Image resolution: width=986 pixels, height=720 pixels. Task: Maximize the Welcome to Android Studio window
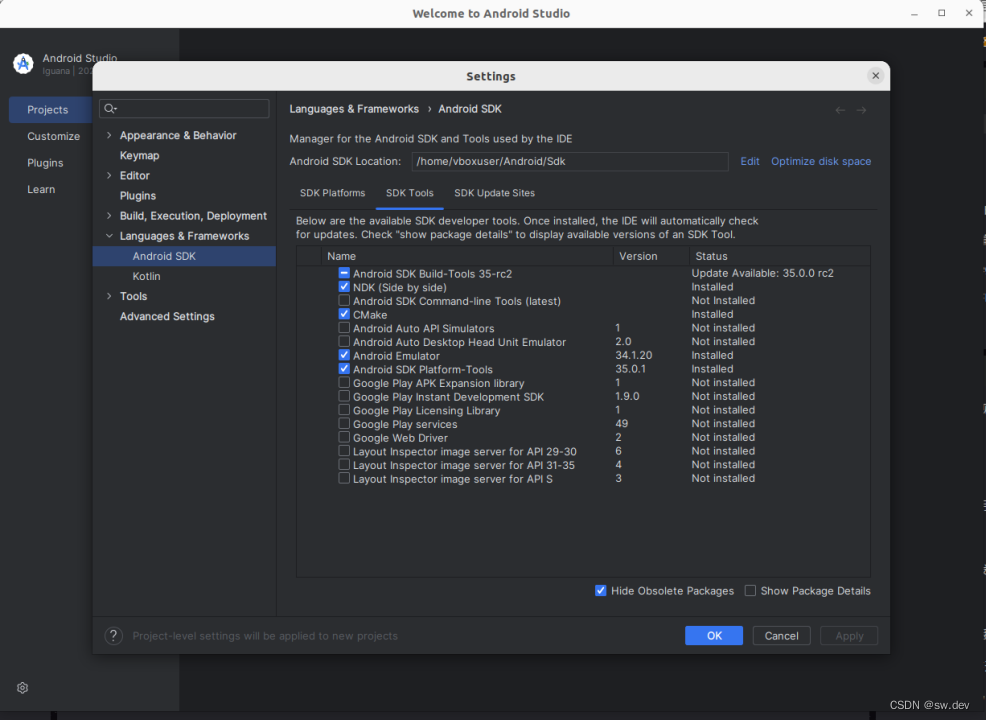pyautogui.click(x=941, y=13)
